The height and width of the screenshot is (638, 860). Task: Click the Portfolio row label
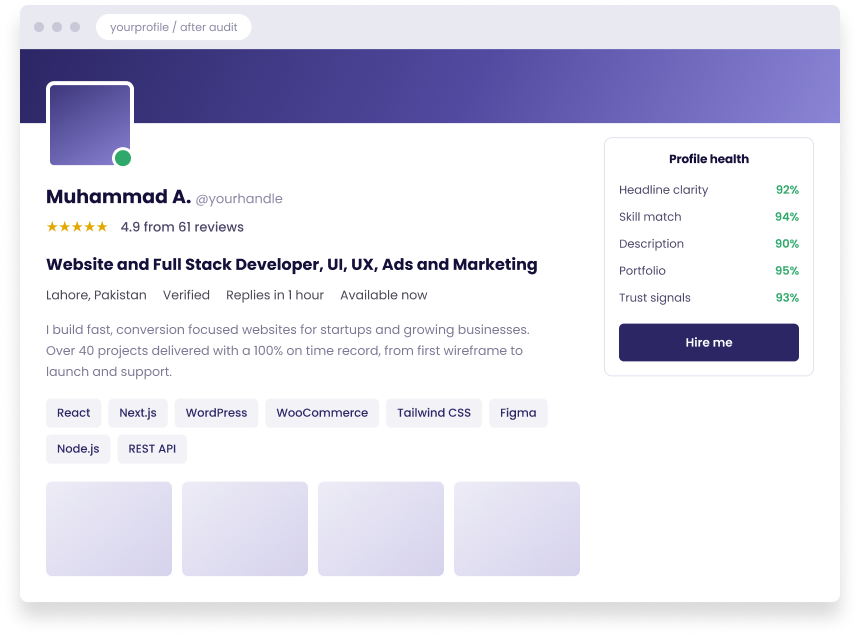coord(642,270)
